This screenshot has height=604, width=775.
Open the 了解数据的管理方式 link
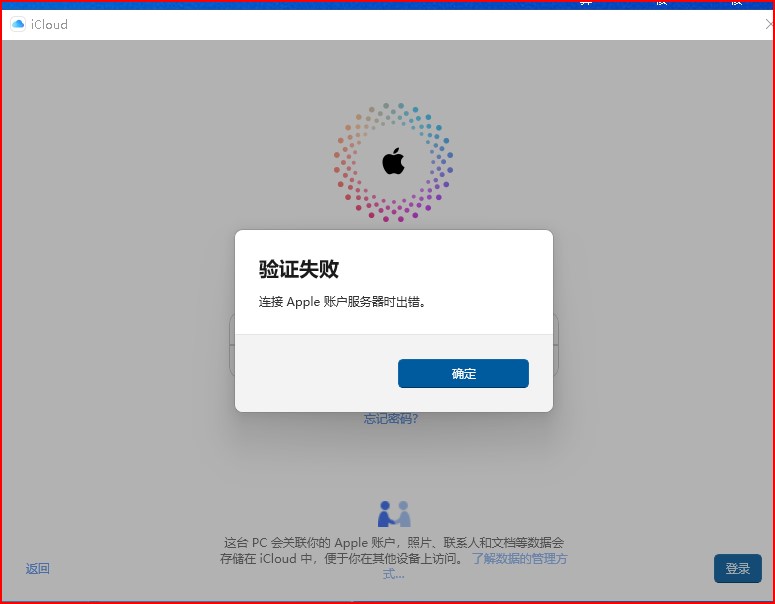pyautogui.click(x=519, y=559)
